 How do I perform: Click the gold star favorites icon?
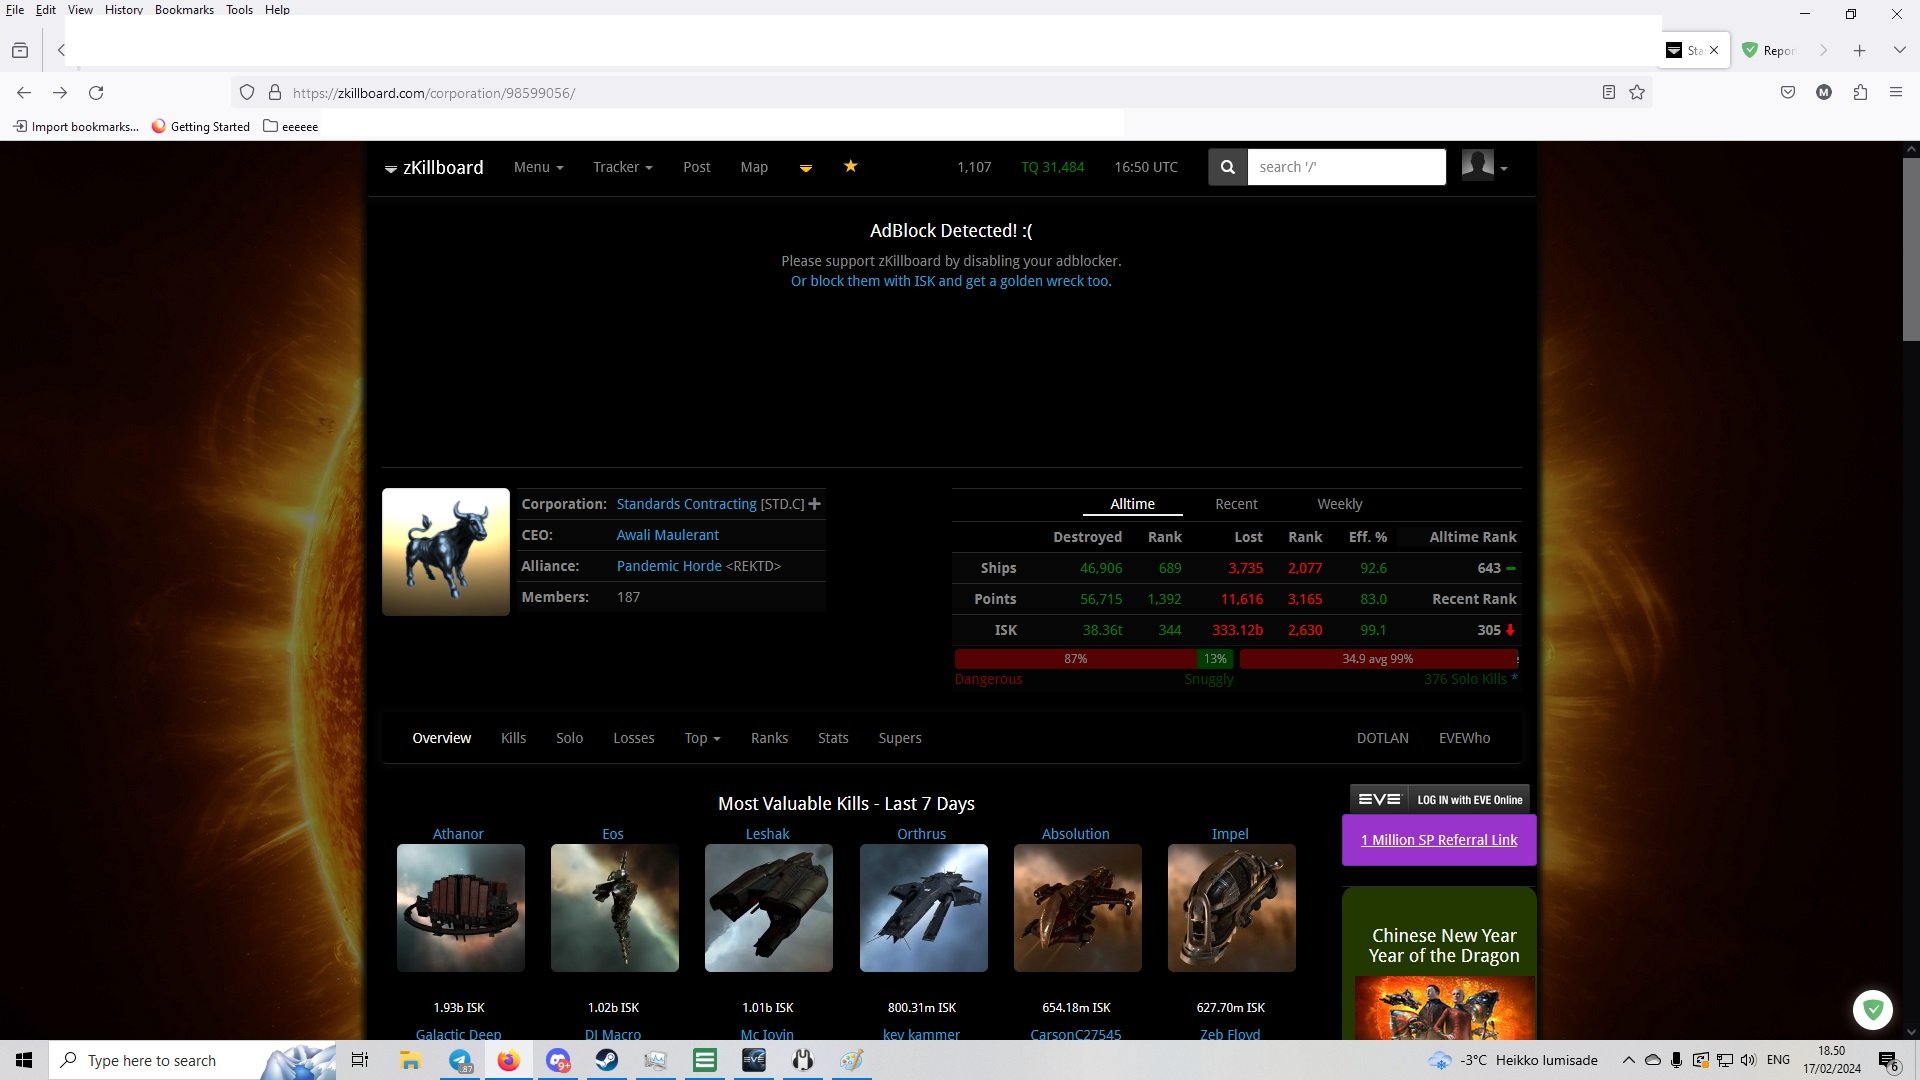850,166
